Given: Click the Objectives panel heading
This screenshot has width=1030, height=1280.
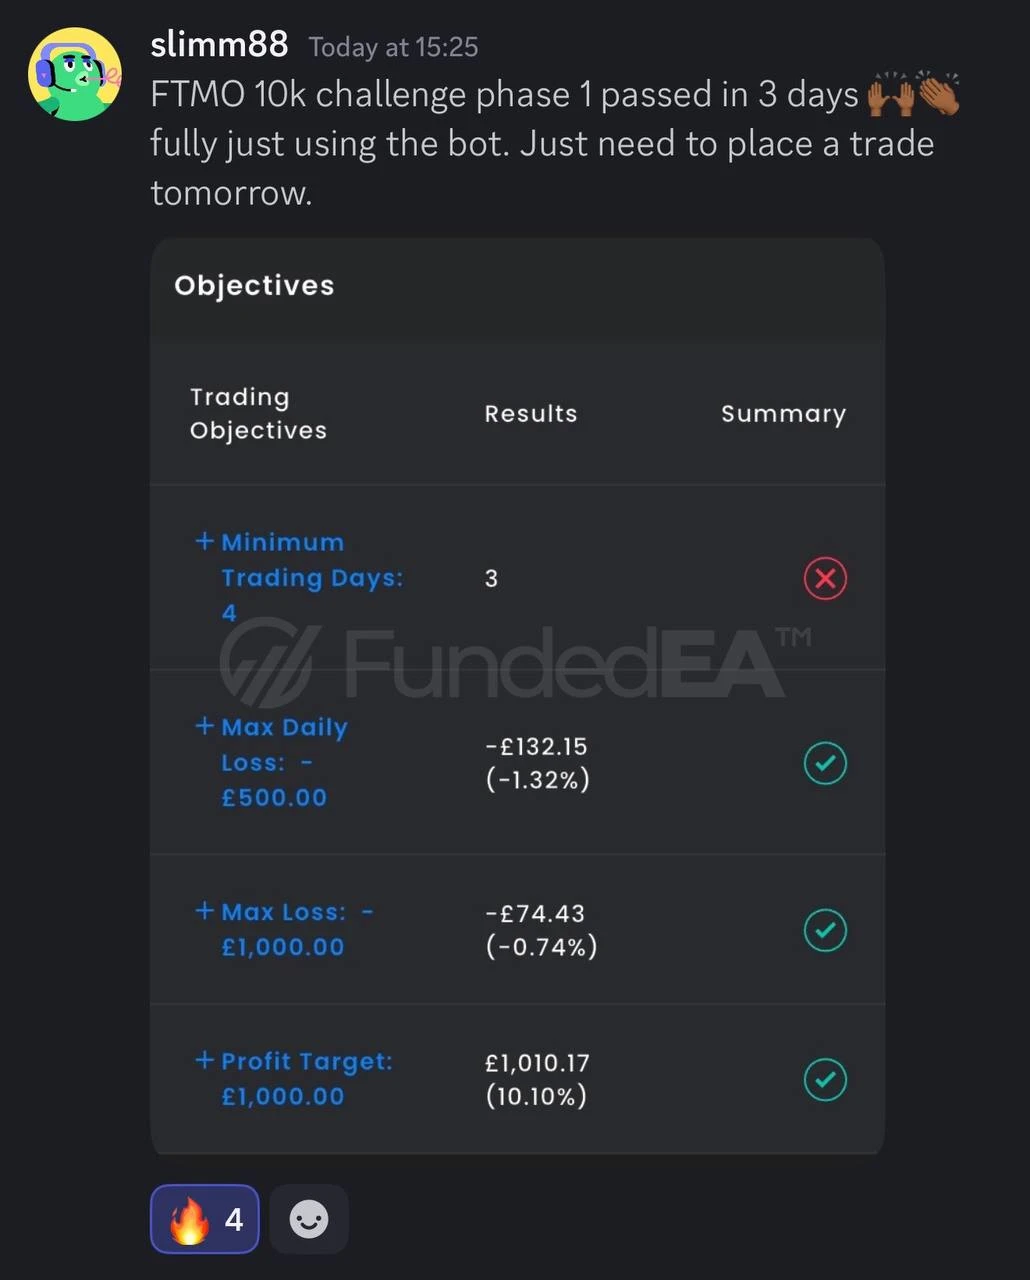Looking at the screenshot, I should click(254, 286).
